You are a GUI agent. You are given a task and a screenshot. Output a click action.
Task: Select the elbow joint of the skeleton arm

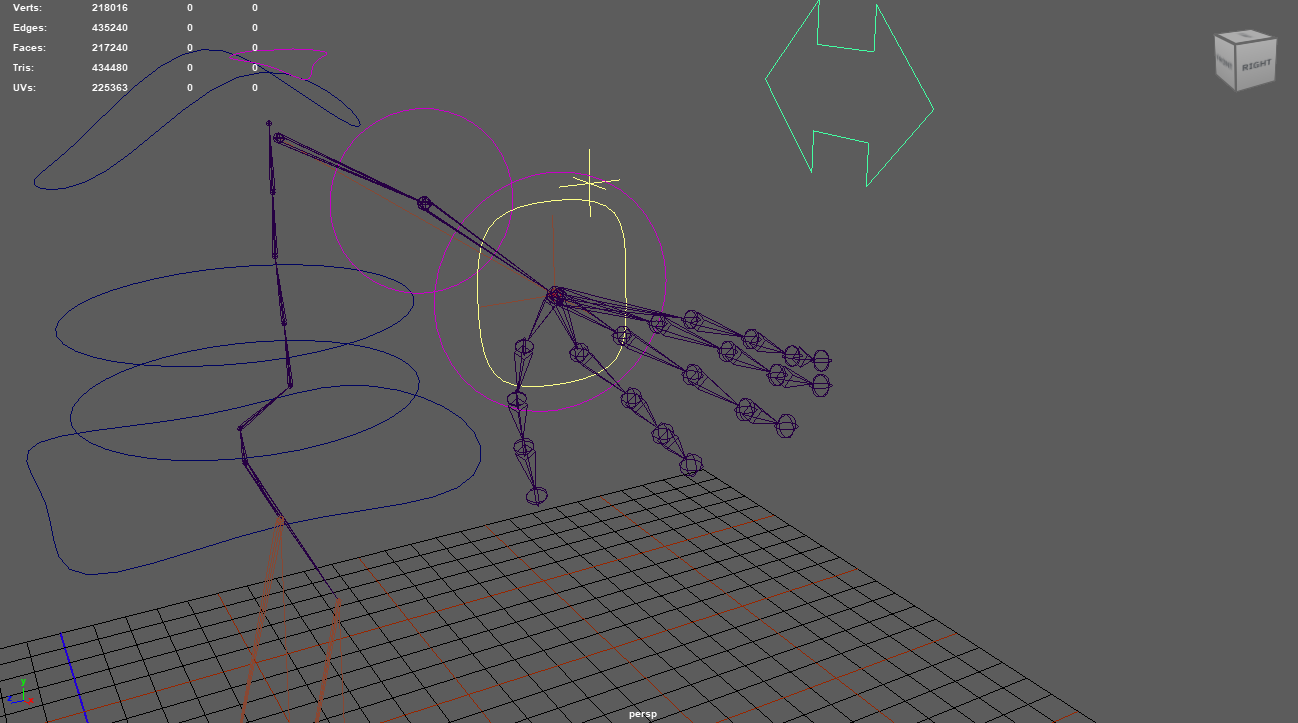coord(423,204)
